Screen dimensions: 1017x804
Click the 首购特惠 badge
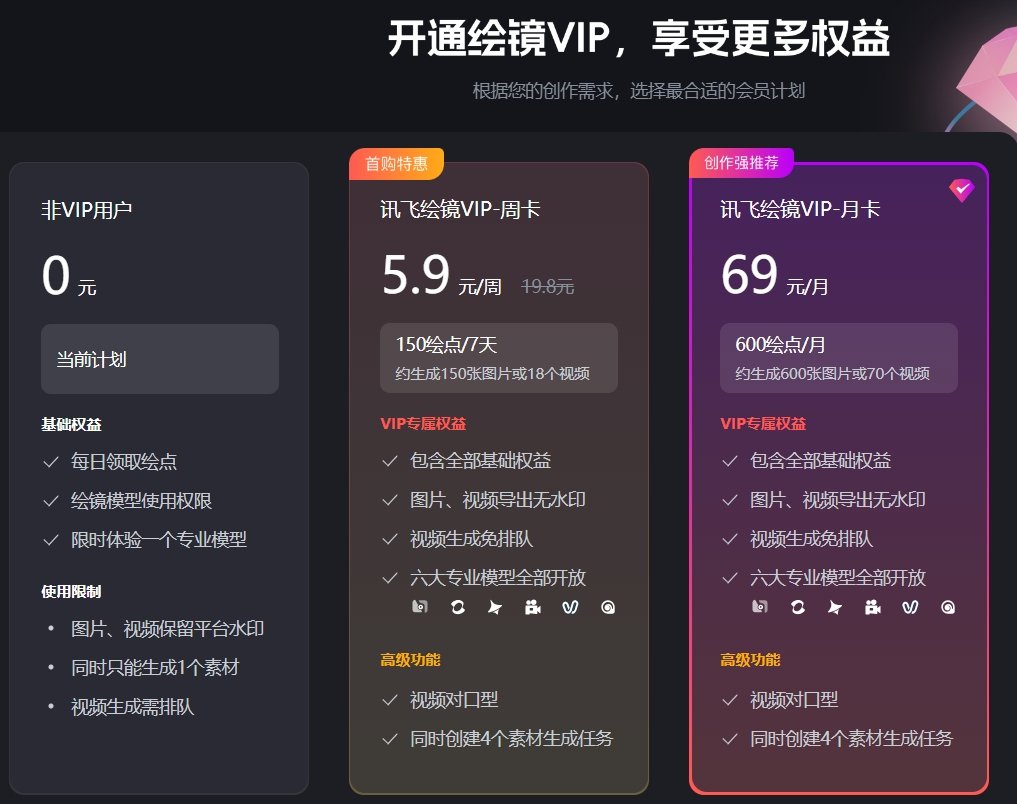[x=396, y=163]
